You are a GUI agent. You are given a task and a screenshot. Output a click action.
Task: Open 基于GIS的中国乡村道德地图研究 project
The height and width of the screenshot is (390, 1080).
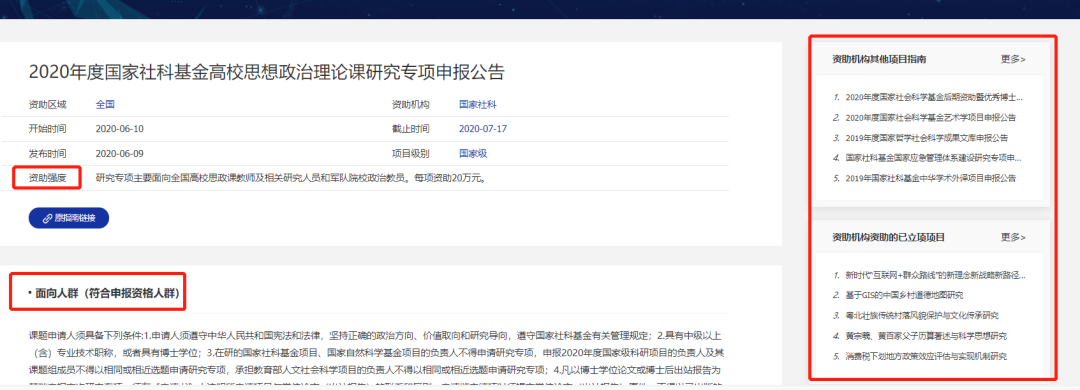(x=904, y=296)
